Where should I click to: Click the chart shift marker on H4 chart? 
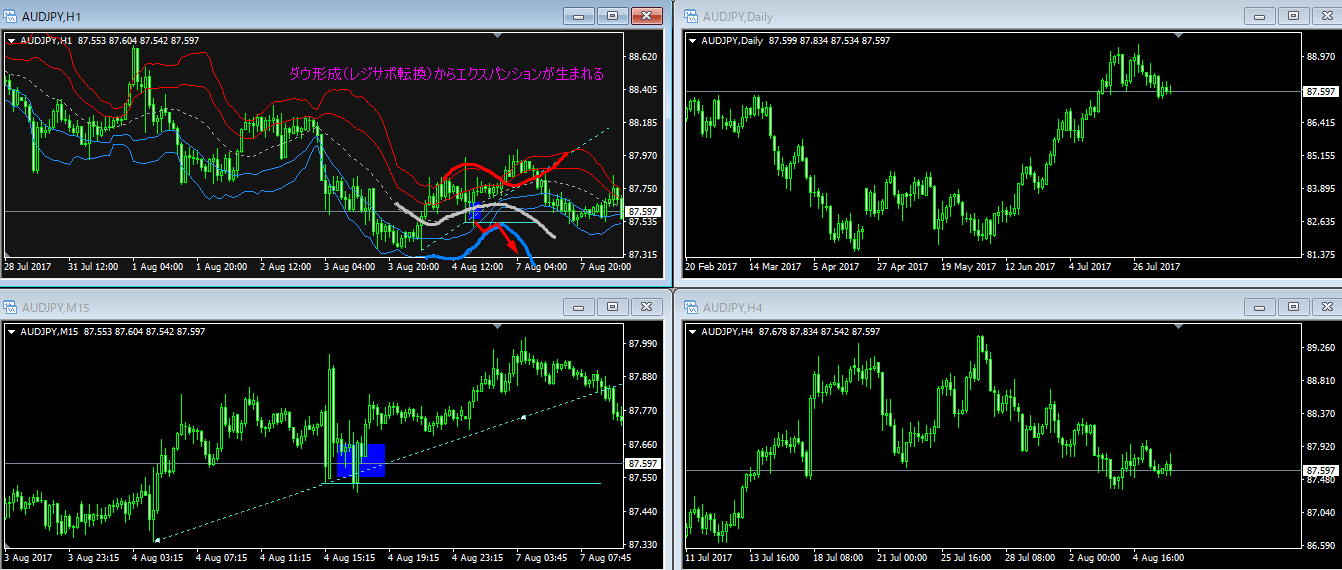pyautogui.click(x=1178, y=325)
